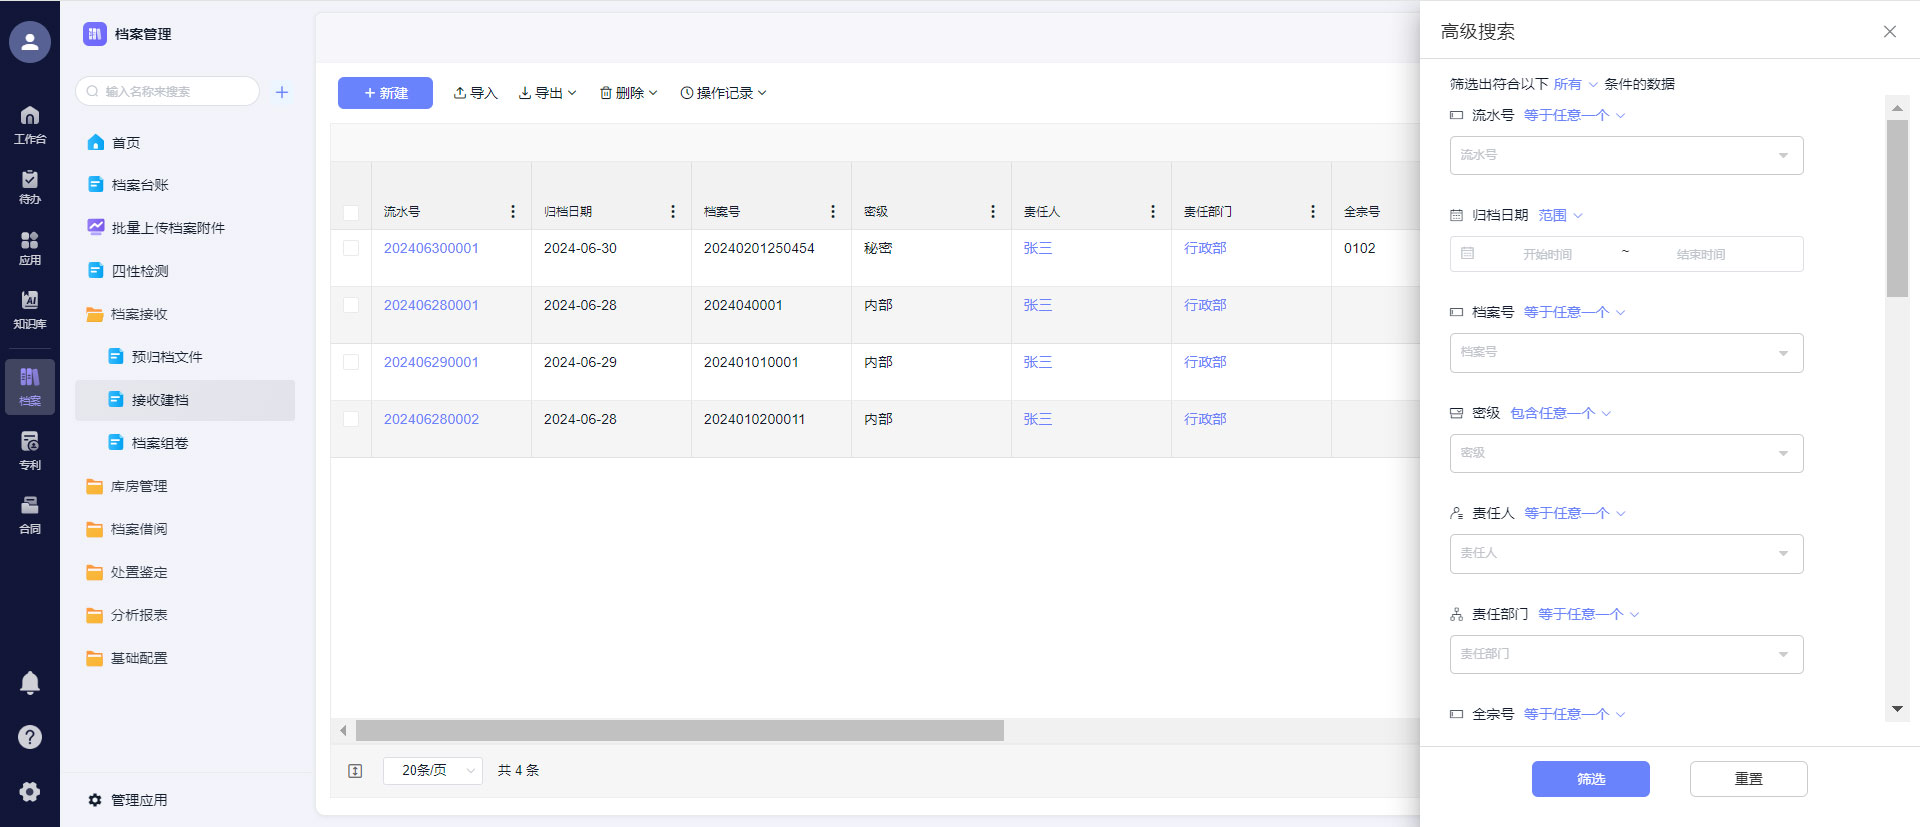
Task: Click the table horizontal scrollbar thumb
Action: click(679, 731)
